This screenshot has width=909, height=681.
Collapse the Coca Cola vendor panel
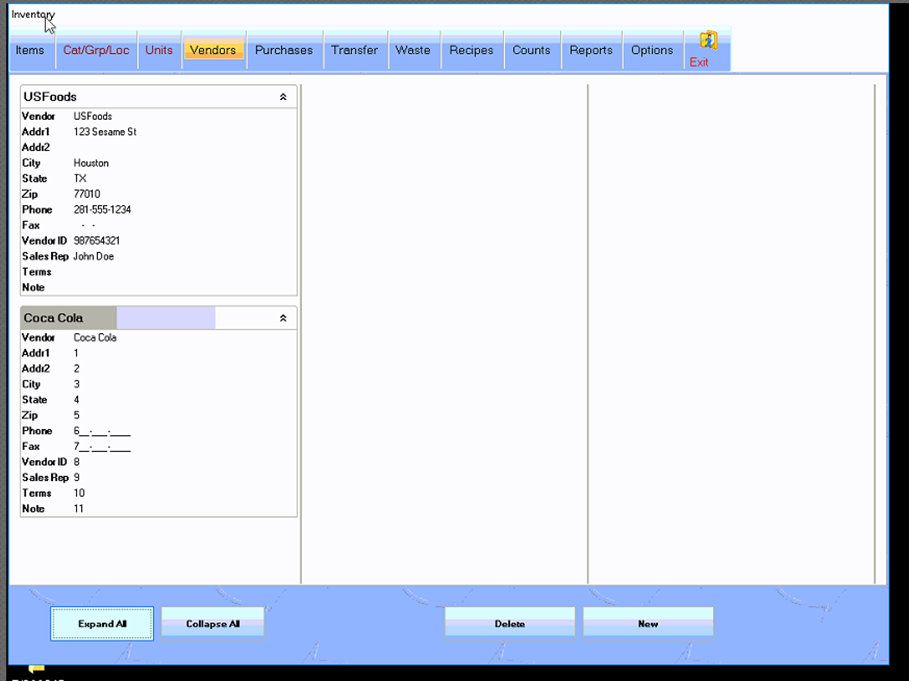[283, 318]
